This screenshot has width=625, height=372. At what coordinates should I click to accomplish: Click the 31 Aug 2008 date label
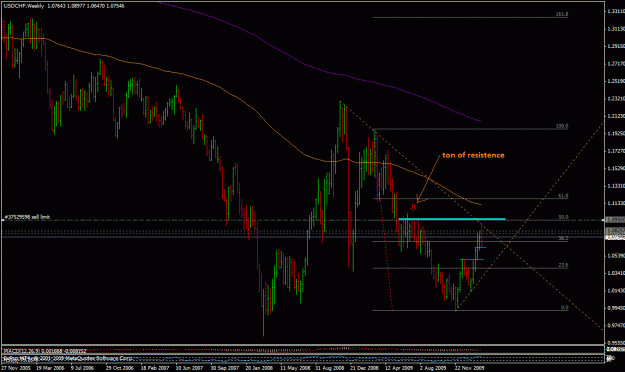coord(330,368)
